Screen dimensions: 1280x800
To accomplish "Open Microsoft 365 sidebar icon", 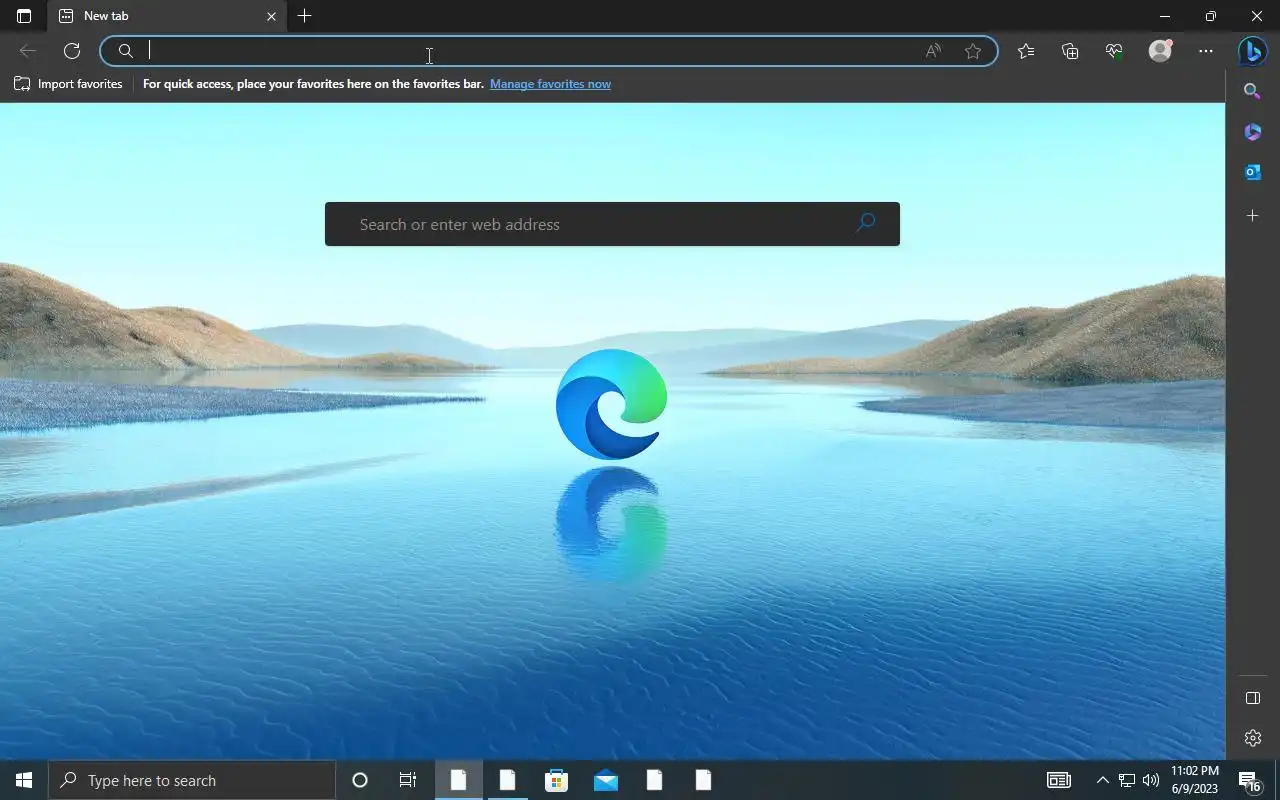I will (1252, 132).
